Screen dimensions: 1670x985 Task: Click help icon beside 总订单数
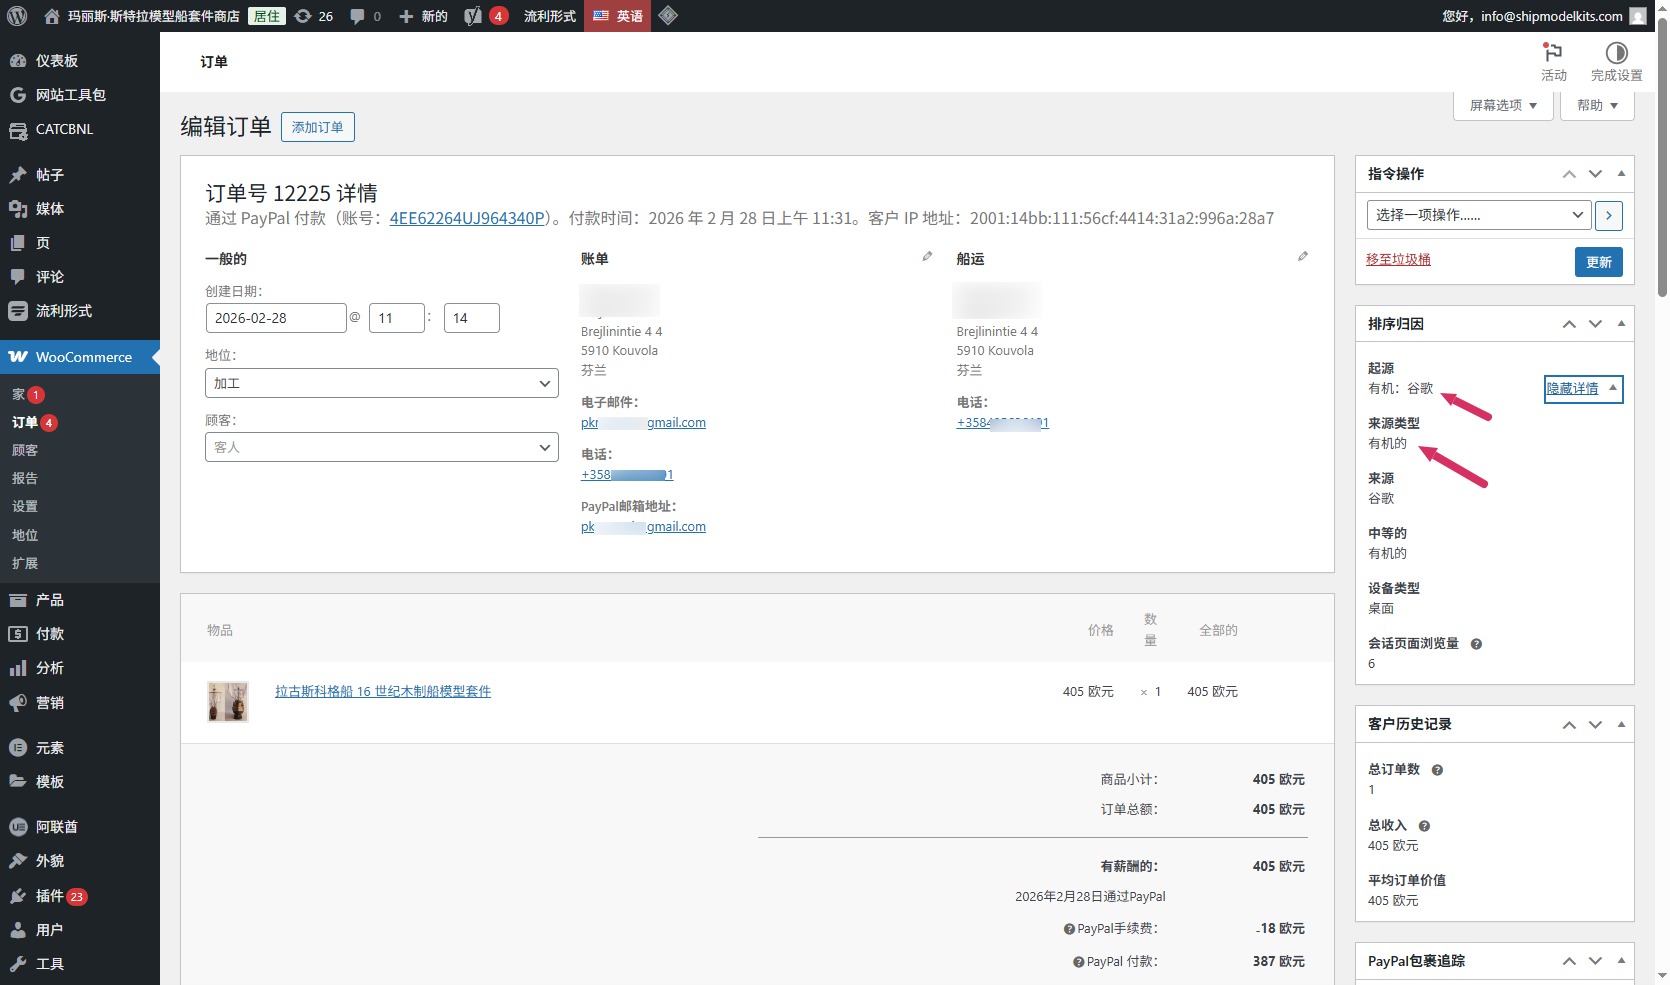tap(1437, 770)
